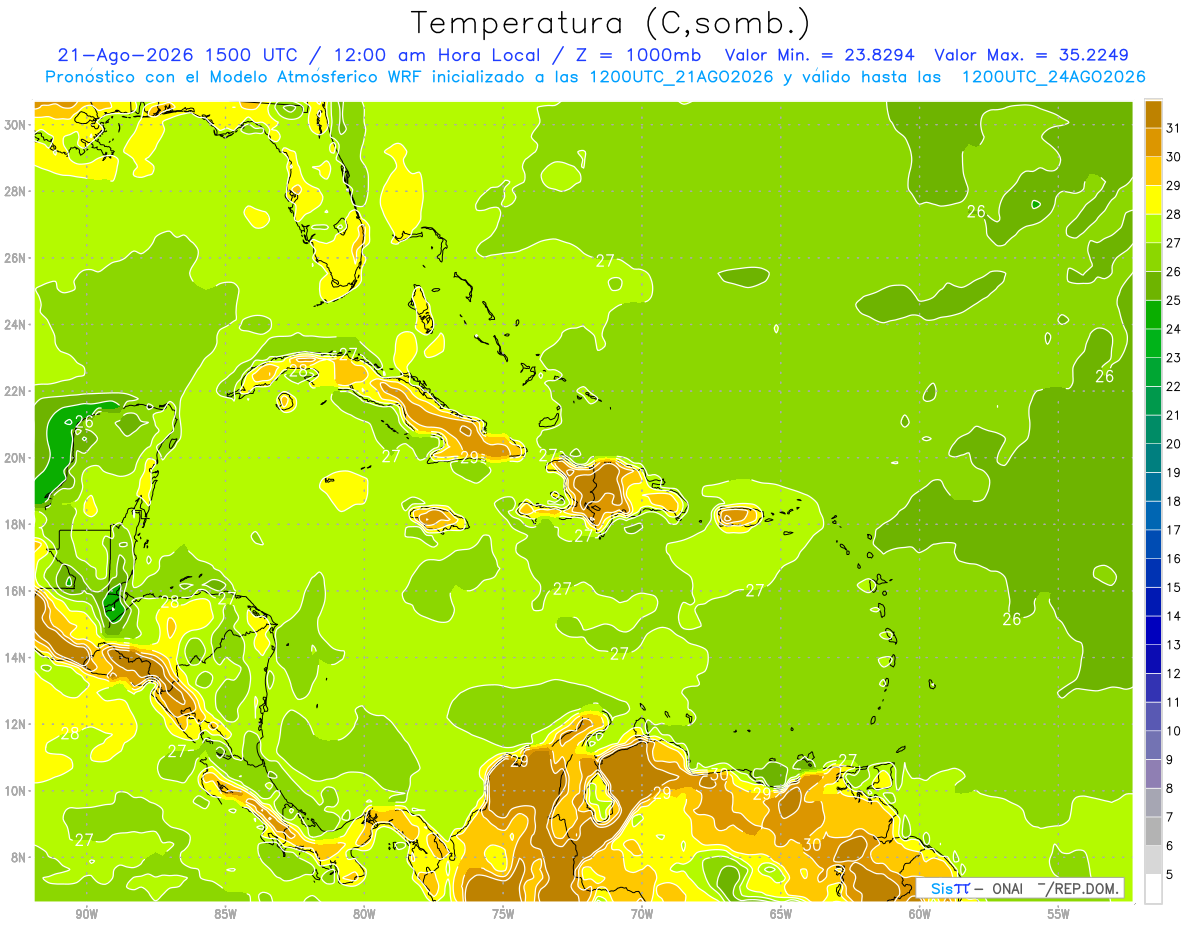Click legend value "7" on the color scale
Viewport: 1200px width, 927px height.
pyautogui.click(x=1170, y=818)
